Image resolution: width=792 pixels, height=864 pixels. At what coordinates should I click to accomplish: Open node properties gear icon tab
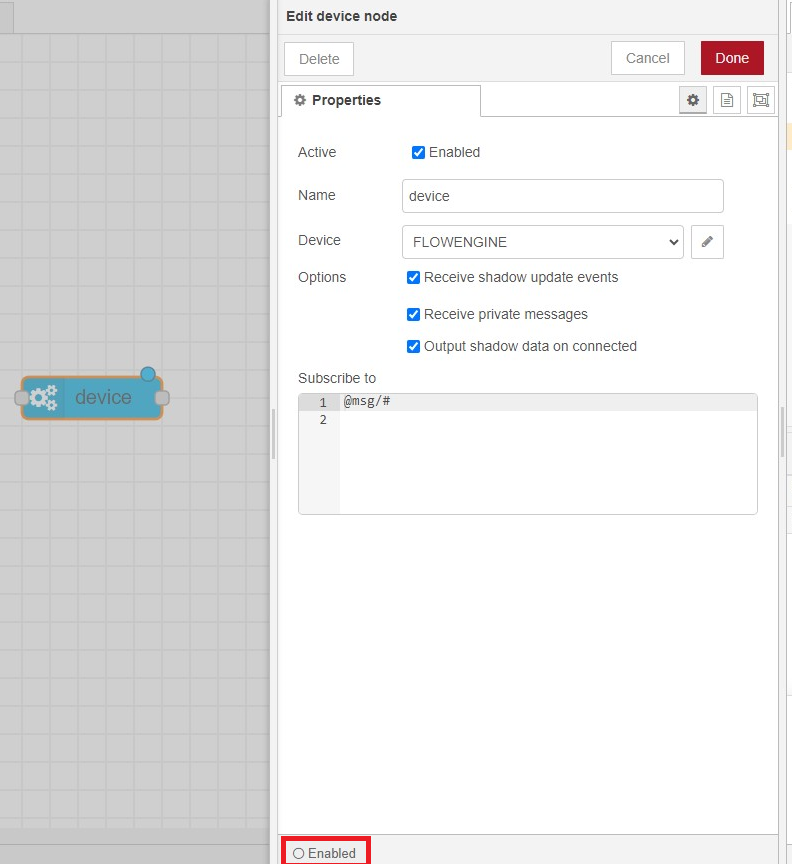693,100
